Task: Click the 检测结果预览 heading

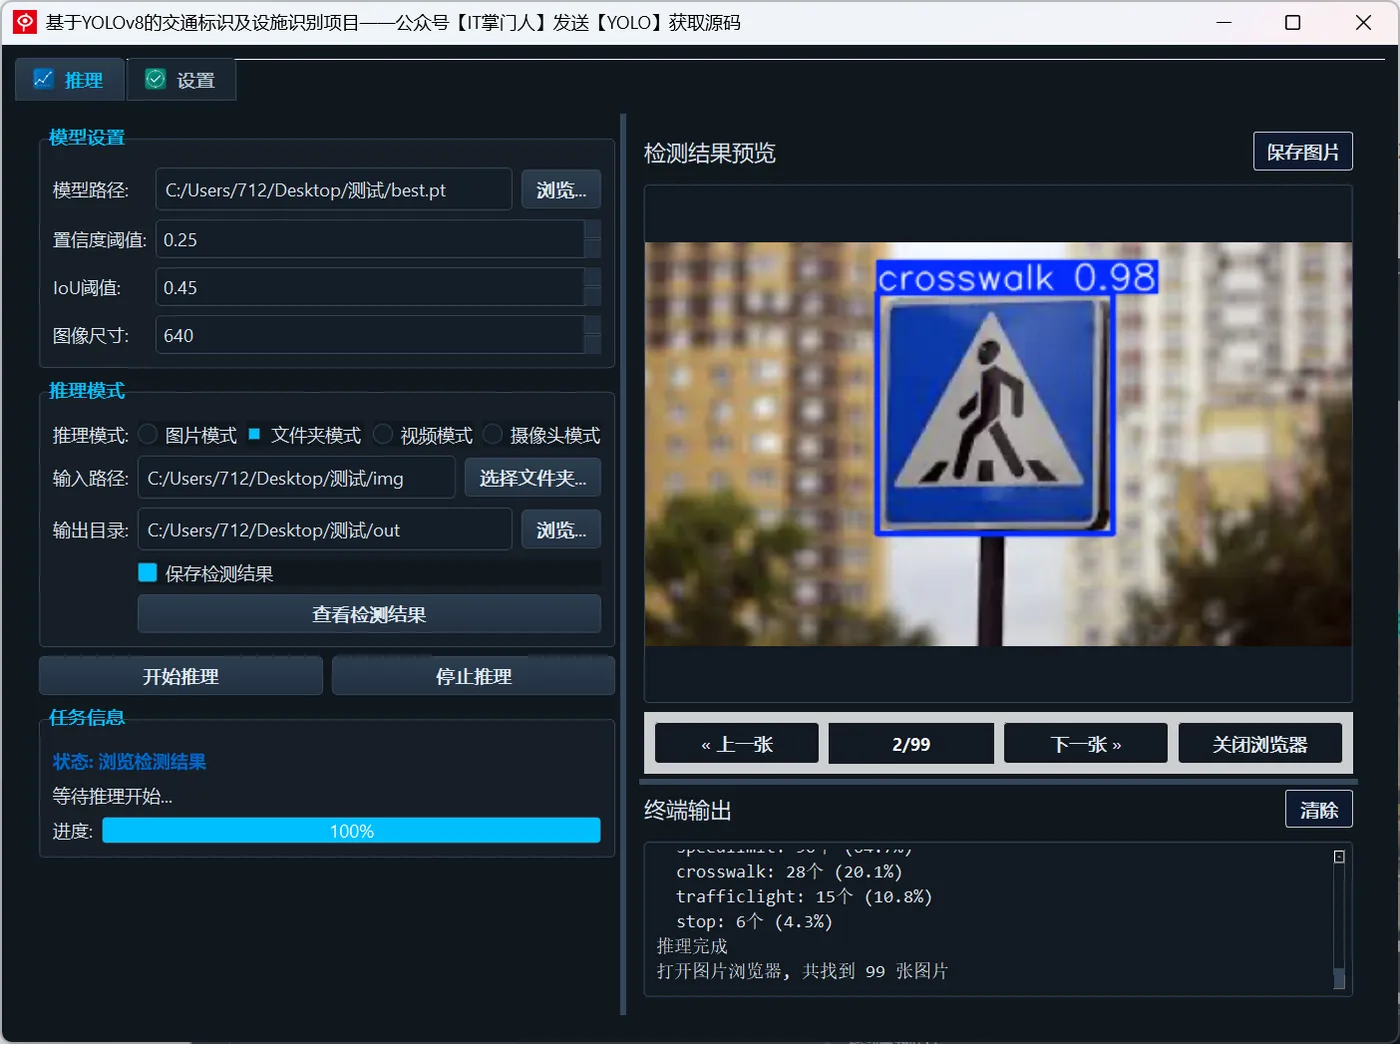Action: tap(710, 153)
